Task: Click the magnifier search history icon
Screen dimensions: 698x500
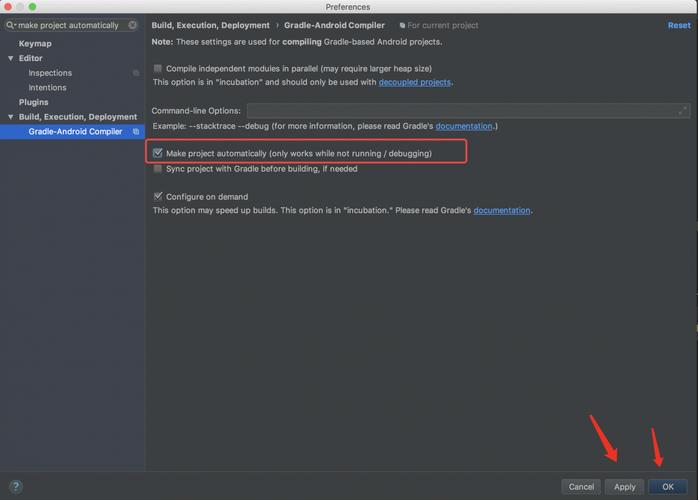Action: tap(11, 25)
